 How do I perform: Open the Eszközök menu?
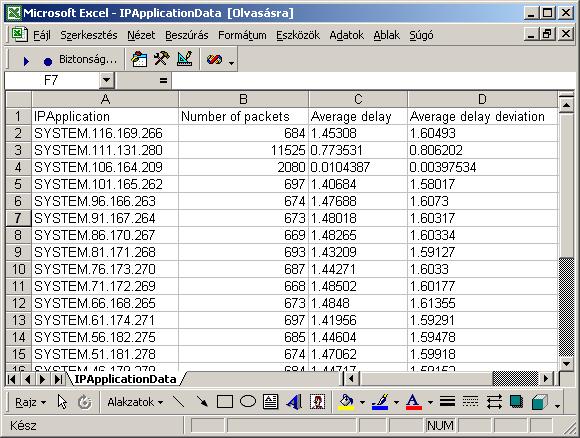[298, 35]
